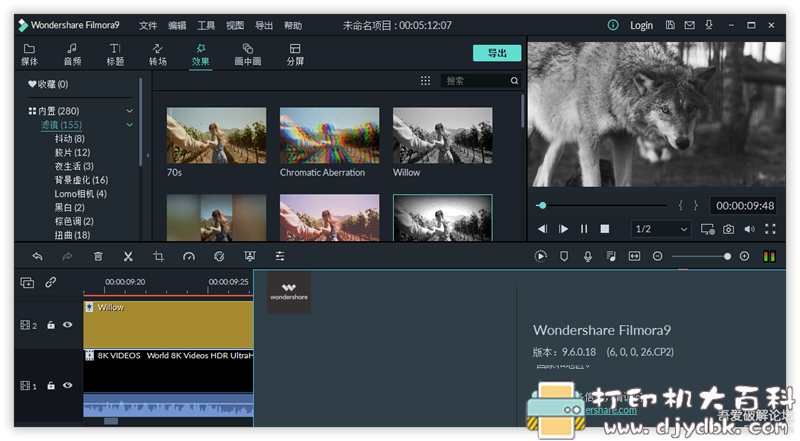The image size is (800, 441).
Task: Select the Lomo相机 (4) category
Action: [81, 194]
